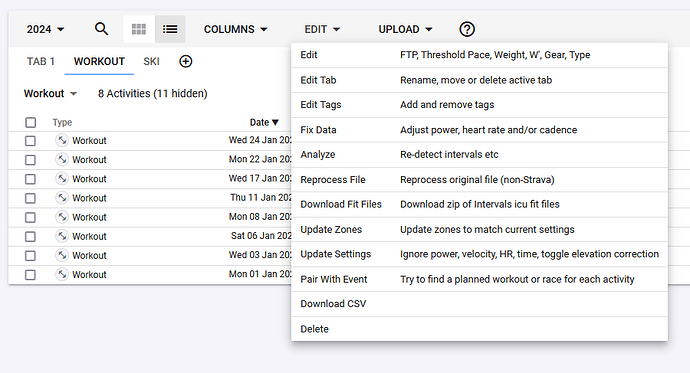Add a new tab with plus icon

click(186, 61)
